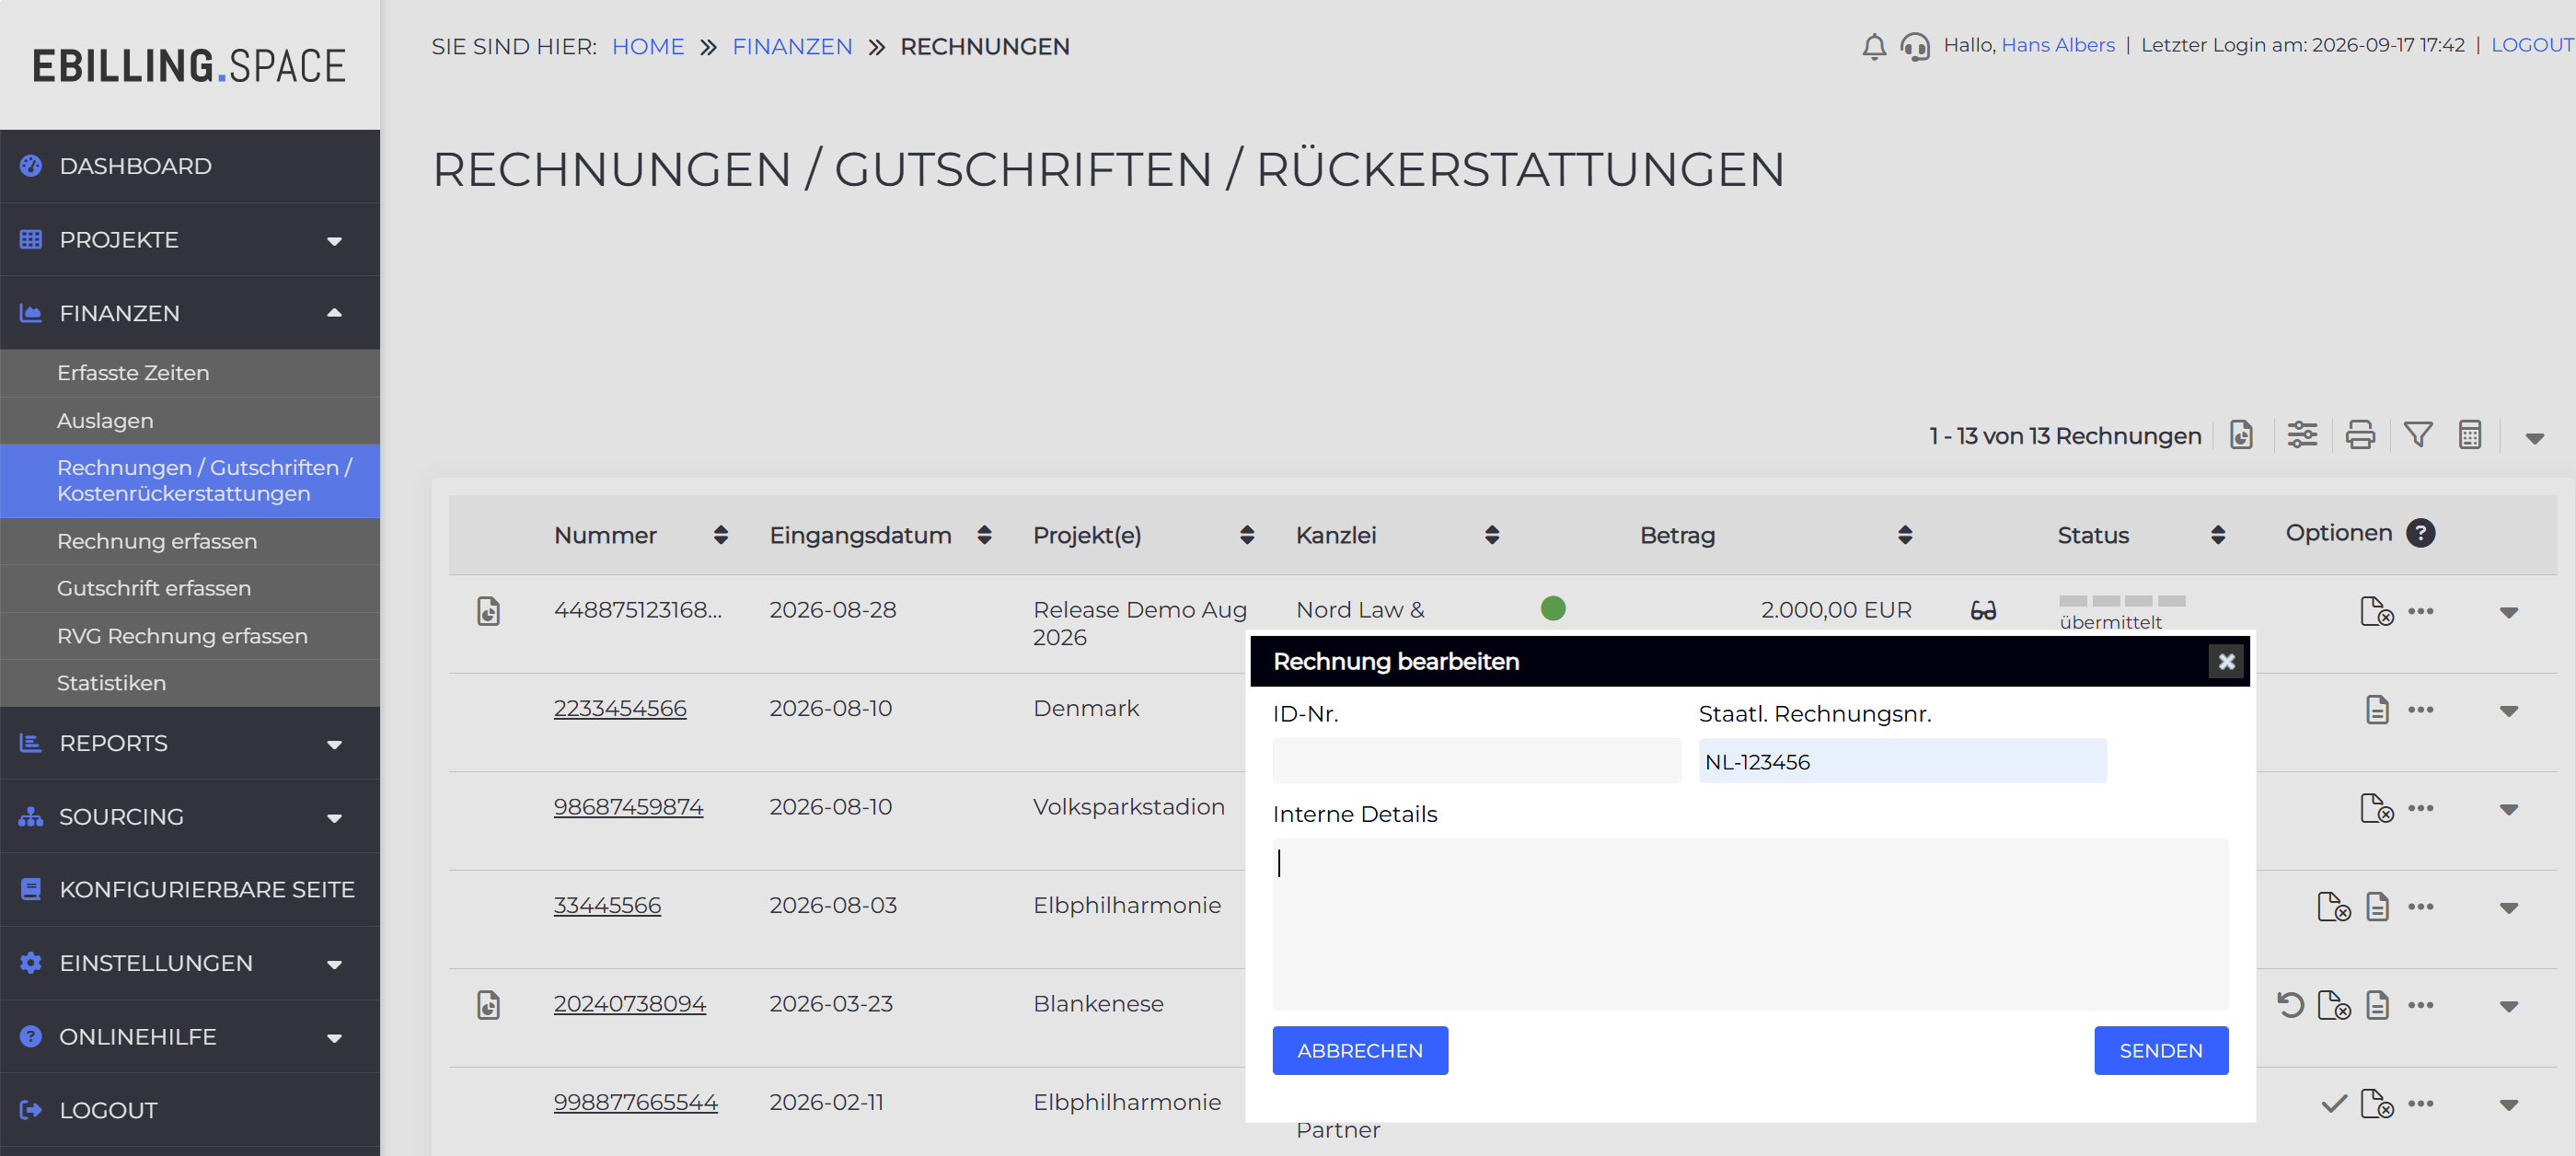Image resolution: width=2576 pixels, height=1156 pixels.
Task: Open the table column settings sliders icon
Action: click(x=2302, y=435)
